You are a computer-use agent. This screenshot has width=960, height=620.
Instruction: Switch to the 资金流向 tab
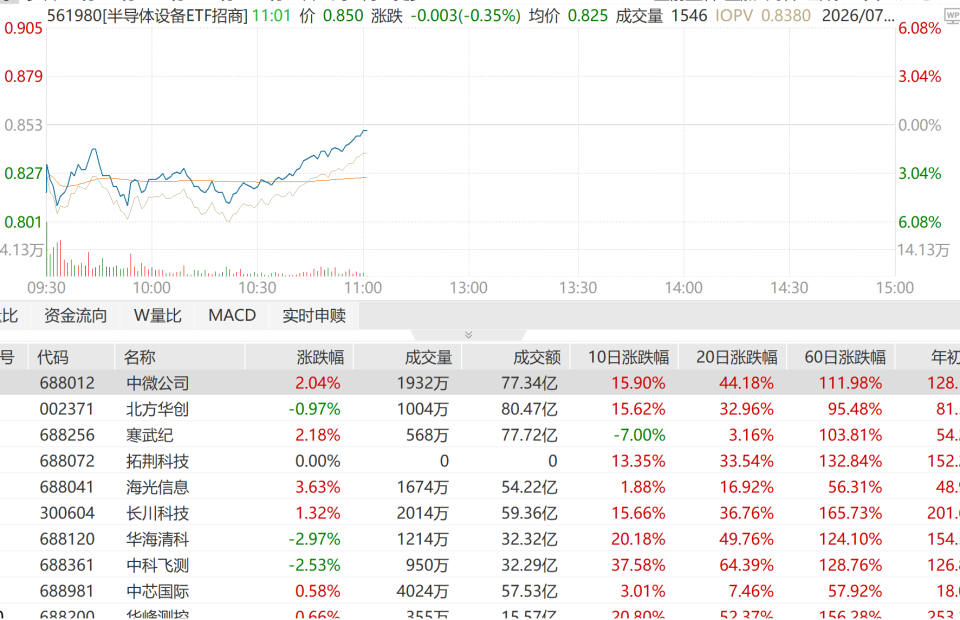point(76,316)
